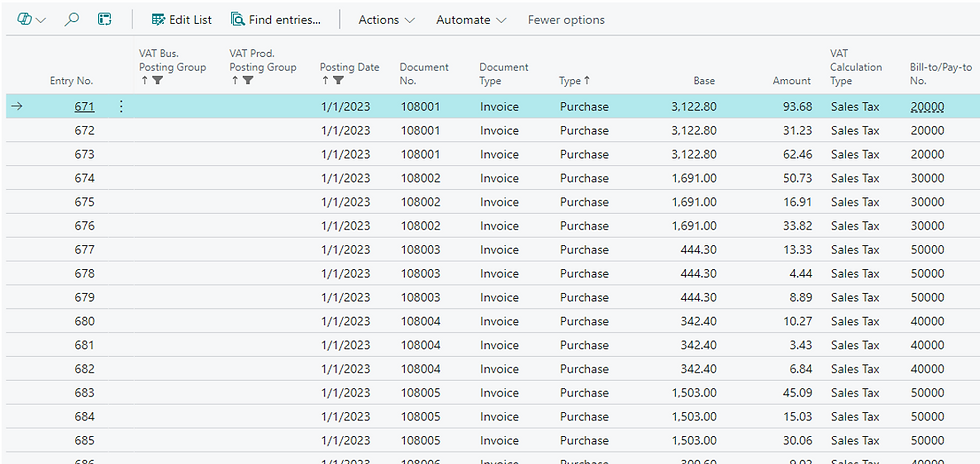This screenshot has height=464, width=980.
Task: Select entry number 672
Action: [84, 131]
